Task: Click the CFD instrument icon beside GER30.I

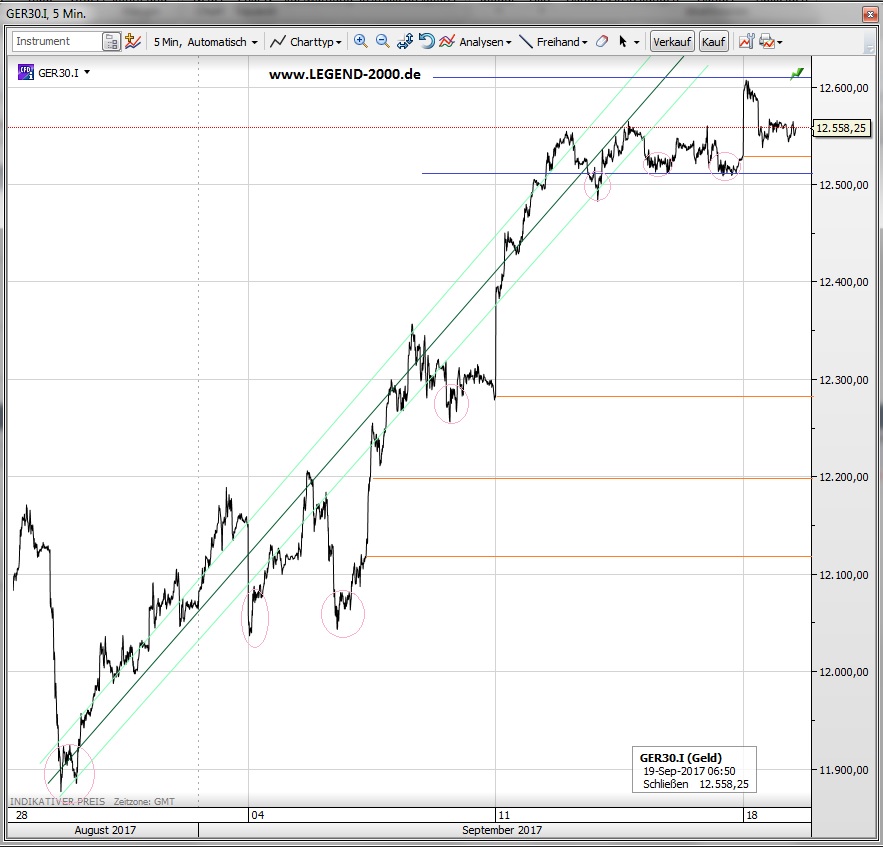Action: click(25, 72)
